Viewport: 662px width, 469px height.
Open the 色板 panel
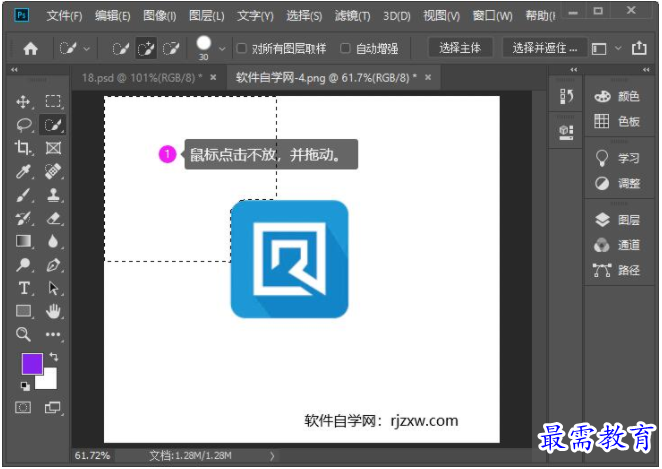pyautogui.click(x=617, y=122)
